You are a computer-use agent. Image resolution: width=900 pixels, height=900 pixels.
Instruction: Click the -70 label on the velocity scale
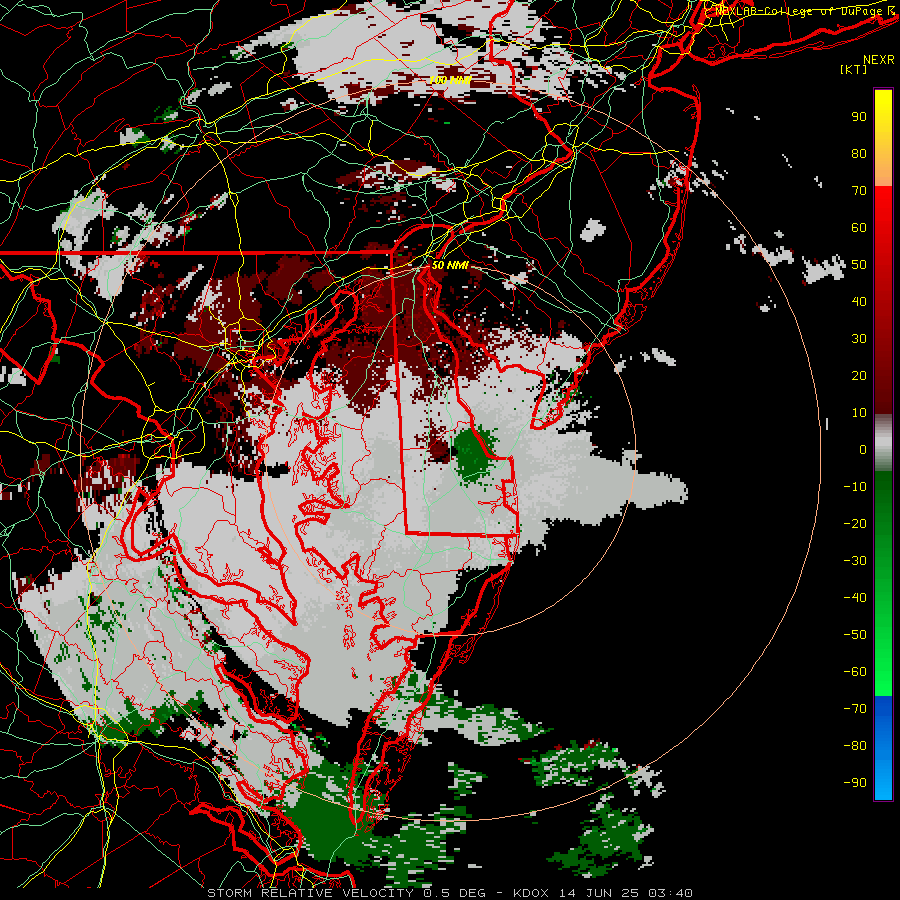pyautogui.click(x=855, y=709)
